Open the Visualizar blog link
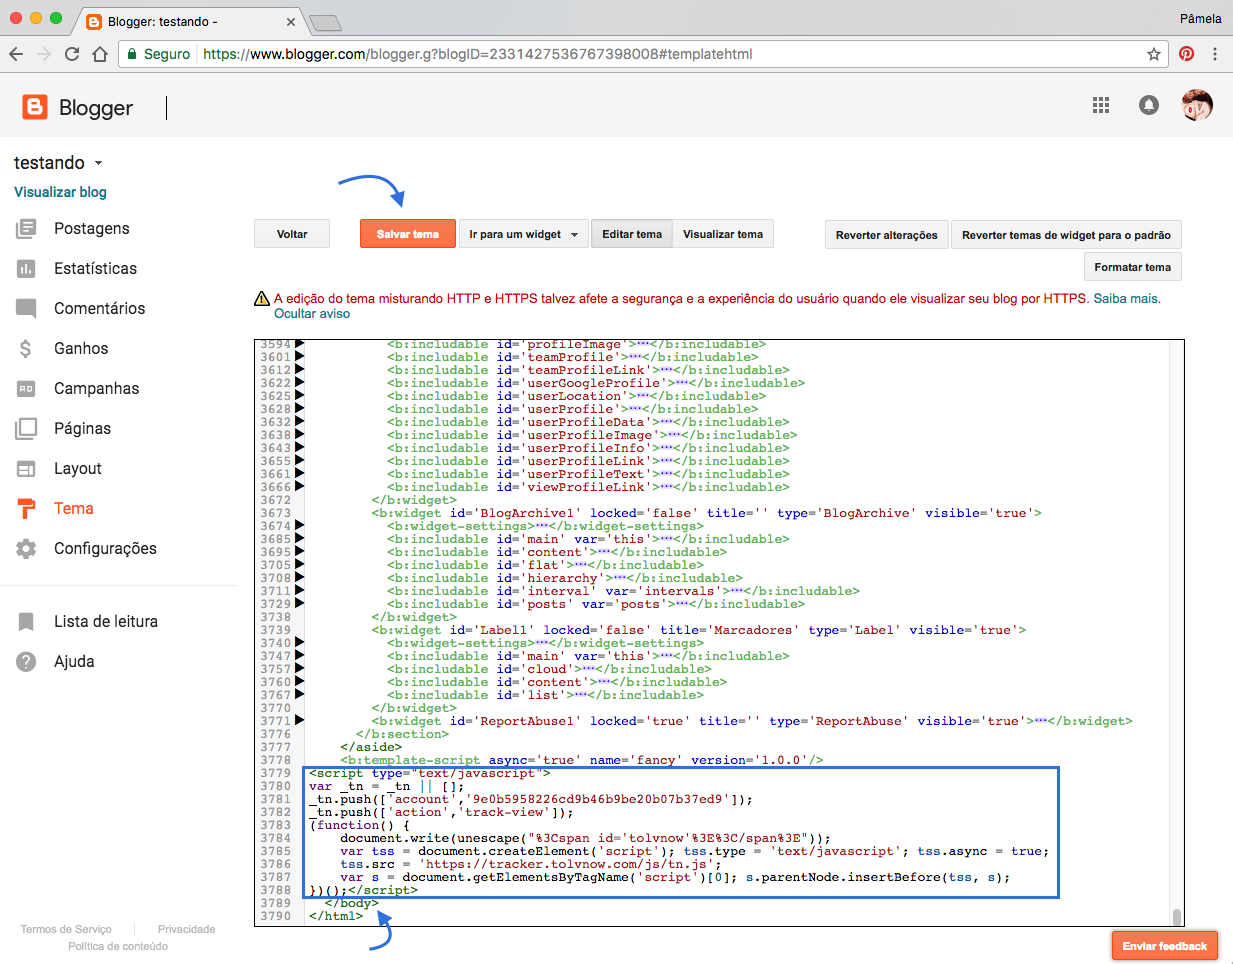 point(60,192)
